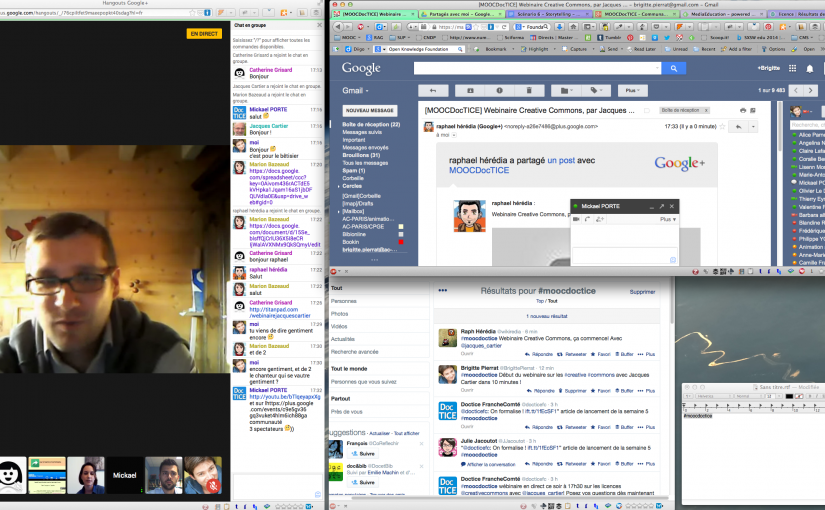Image resolution: width=825 pixels, height=510 pixels.
Task: Open Brouillons (31) folder
Action: click(361, 155)
